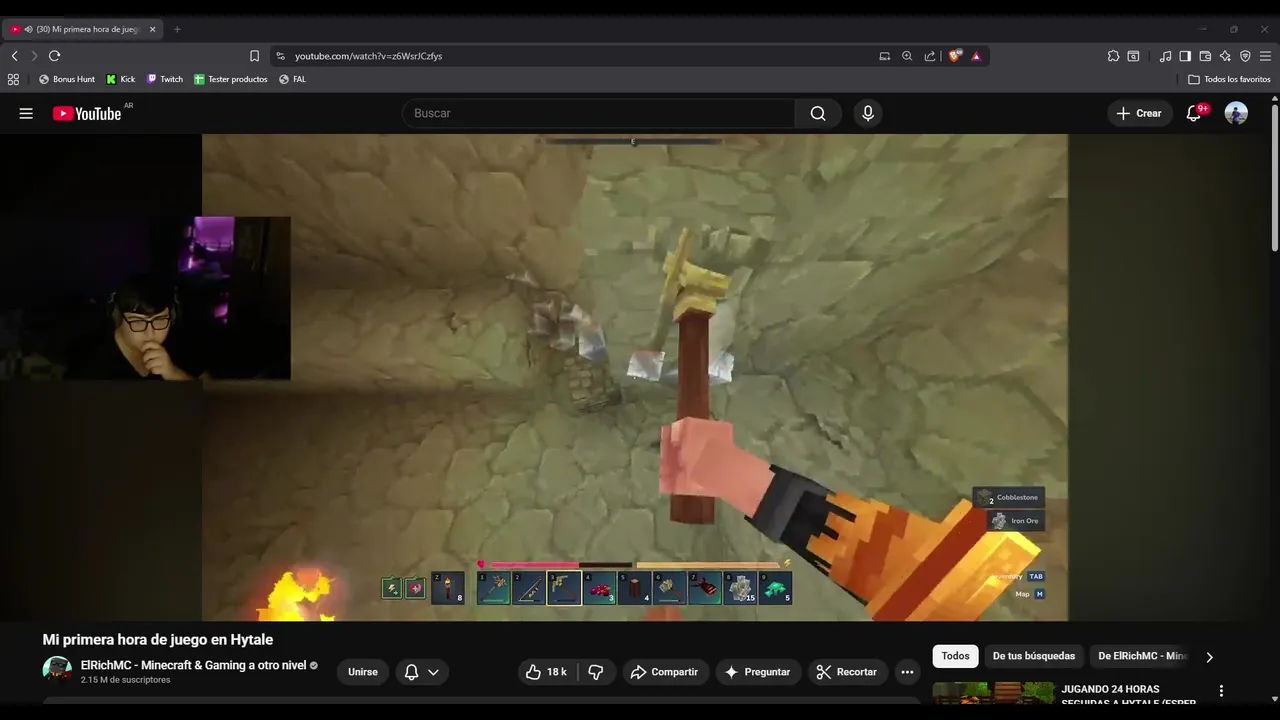Click the Recortar button
This screenshot has width=1280, height=720.
[847, 672]
